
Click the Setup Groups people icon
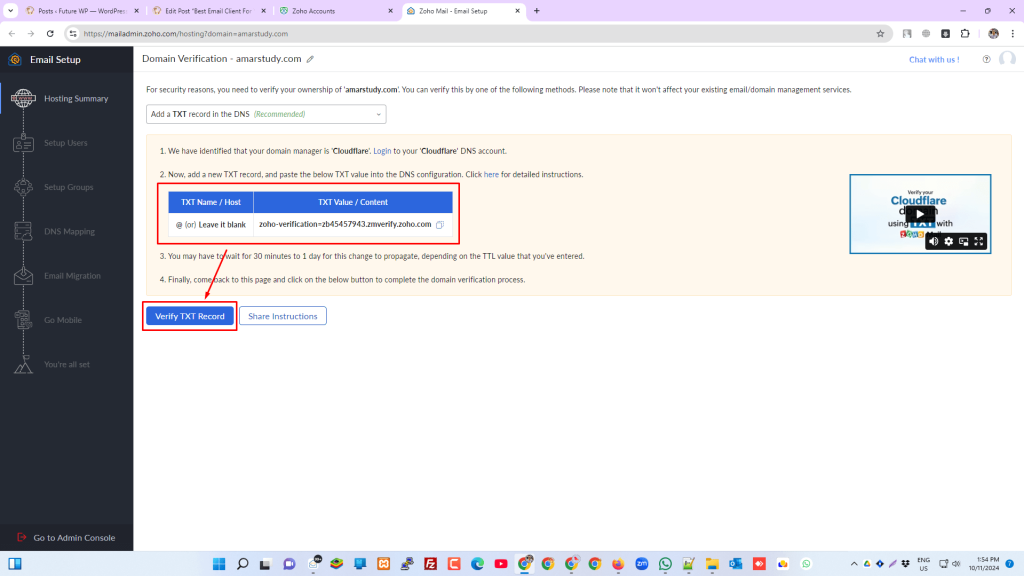[23, 187]
